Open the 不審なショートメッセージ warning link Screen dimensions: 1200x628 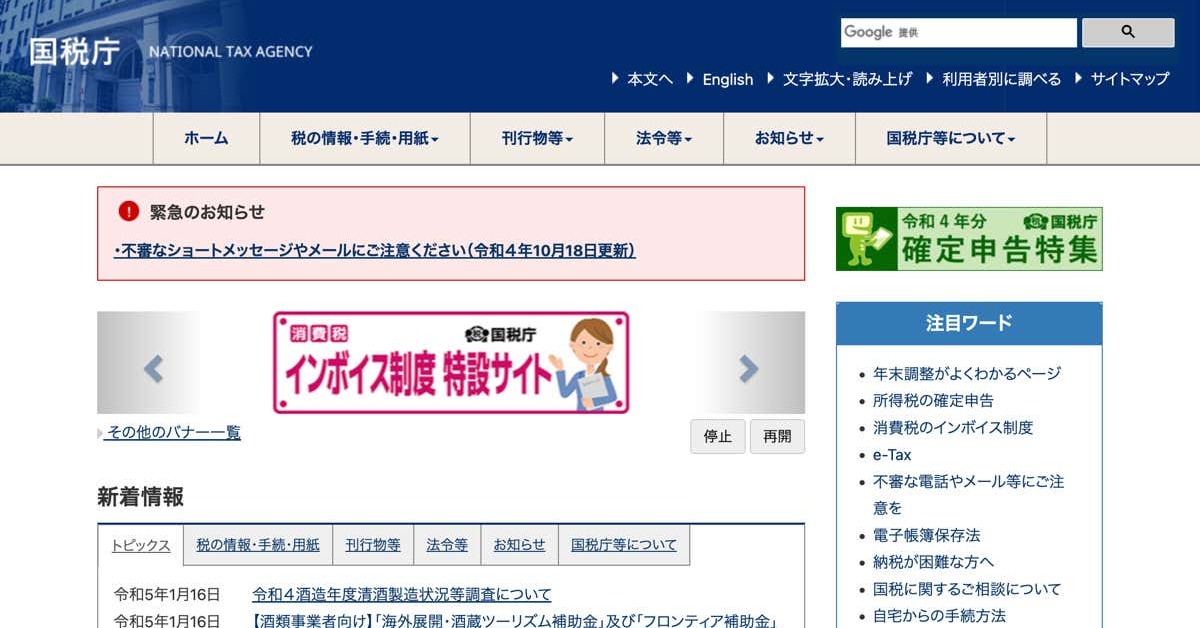click(x=375, y=251)
